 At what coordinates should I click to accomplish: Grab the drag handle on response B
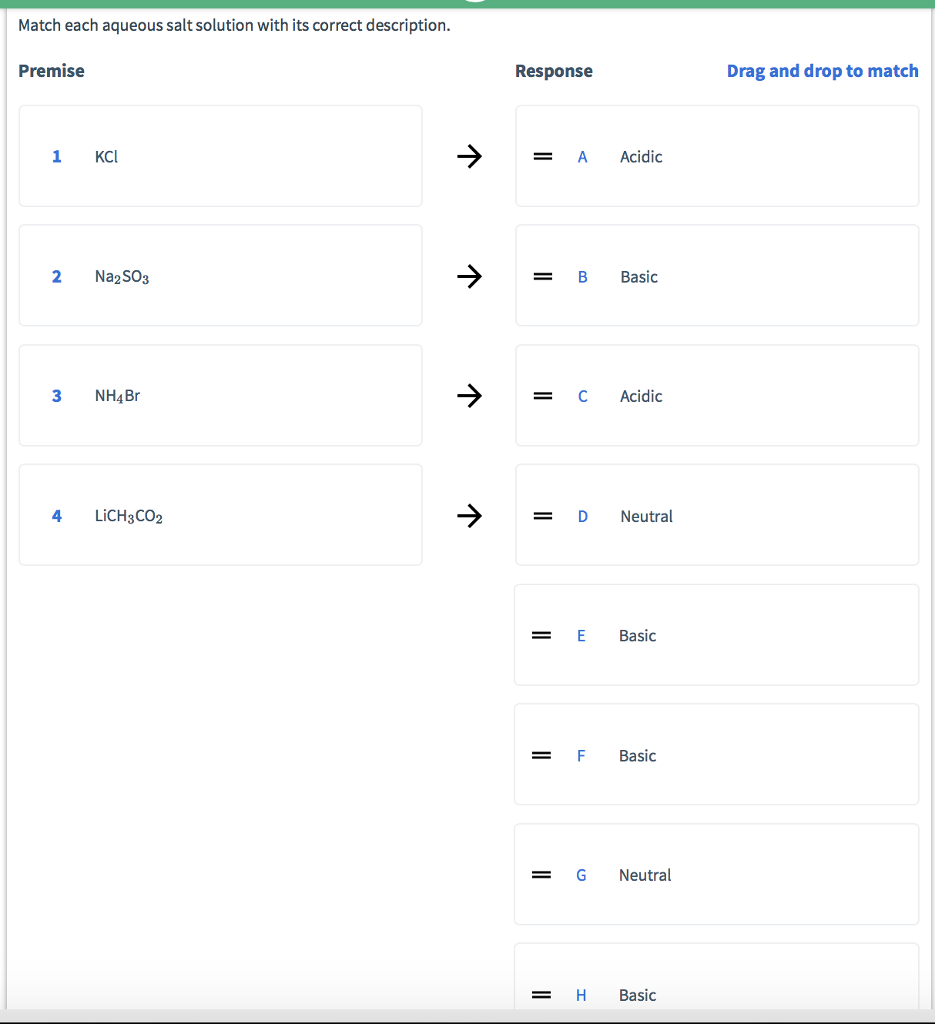542,277
